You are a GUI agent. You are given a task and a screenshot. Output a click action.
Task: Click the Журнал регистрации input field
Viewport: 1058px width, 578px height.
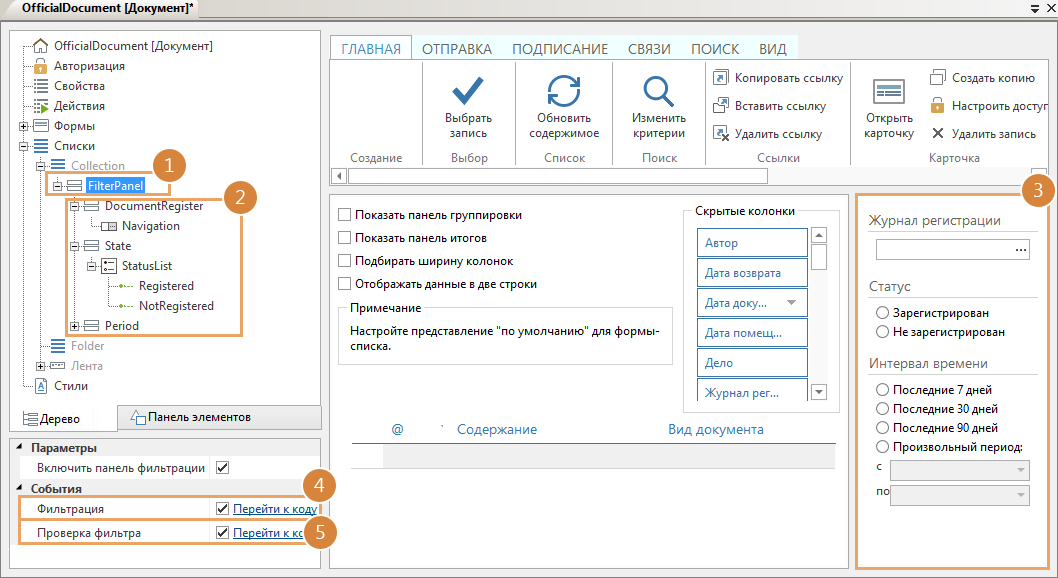[943, 250]
